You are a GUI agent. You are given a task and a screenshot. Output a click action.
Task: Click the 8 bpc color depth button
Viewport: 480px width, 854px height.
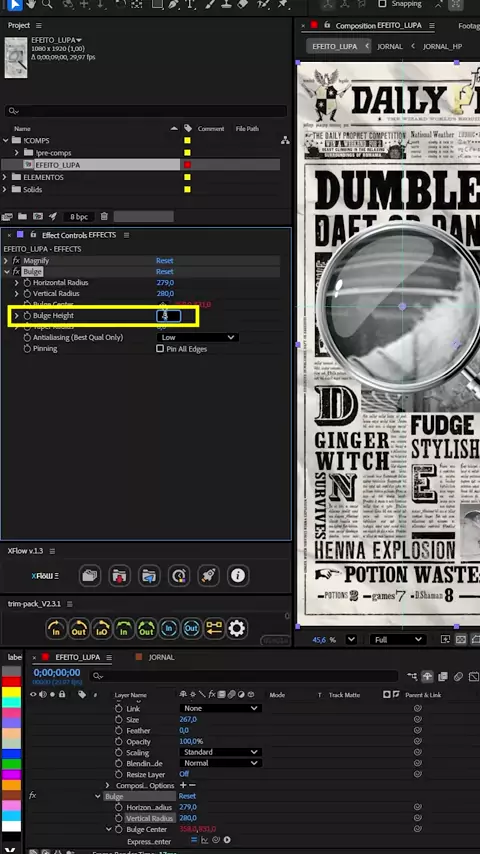click(x=80, y=216)
